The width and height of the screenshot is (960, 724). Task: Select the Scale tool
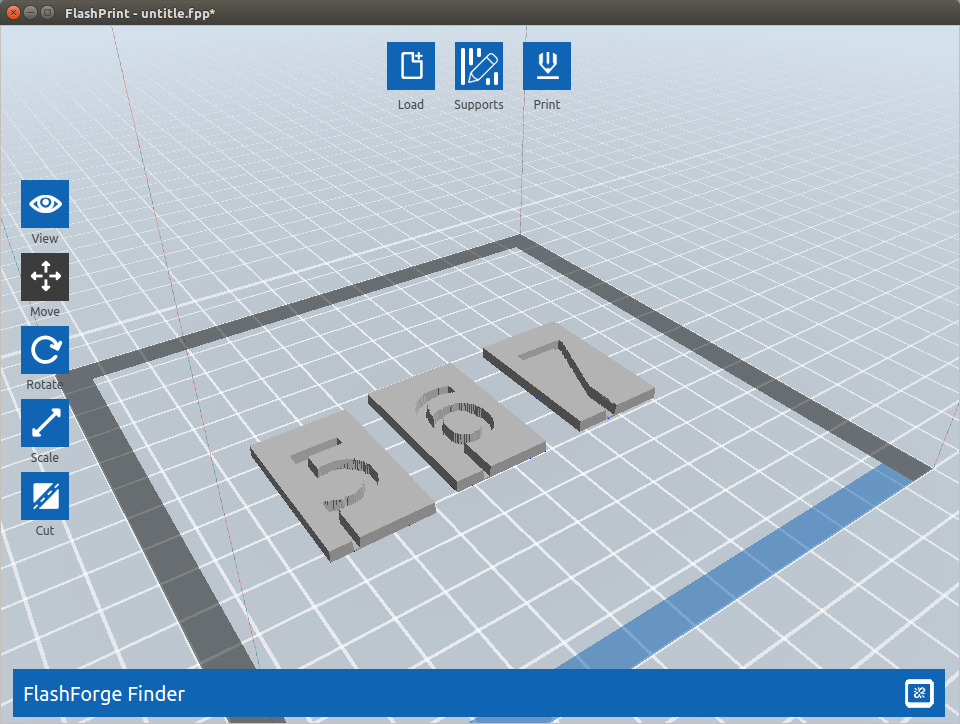tap(45, 423)
